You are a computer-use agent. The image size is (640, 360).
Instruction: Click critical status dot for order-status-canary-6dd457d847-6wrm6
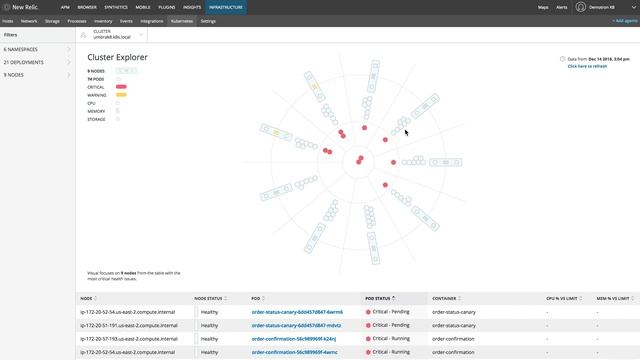point(368,312)
